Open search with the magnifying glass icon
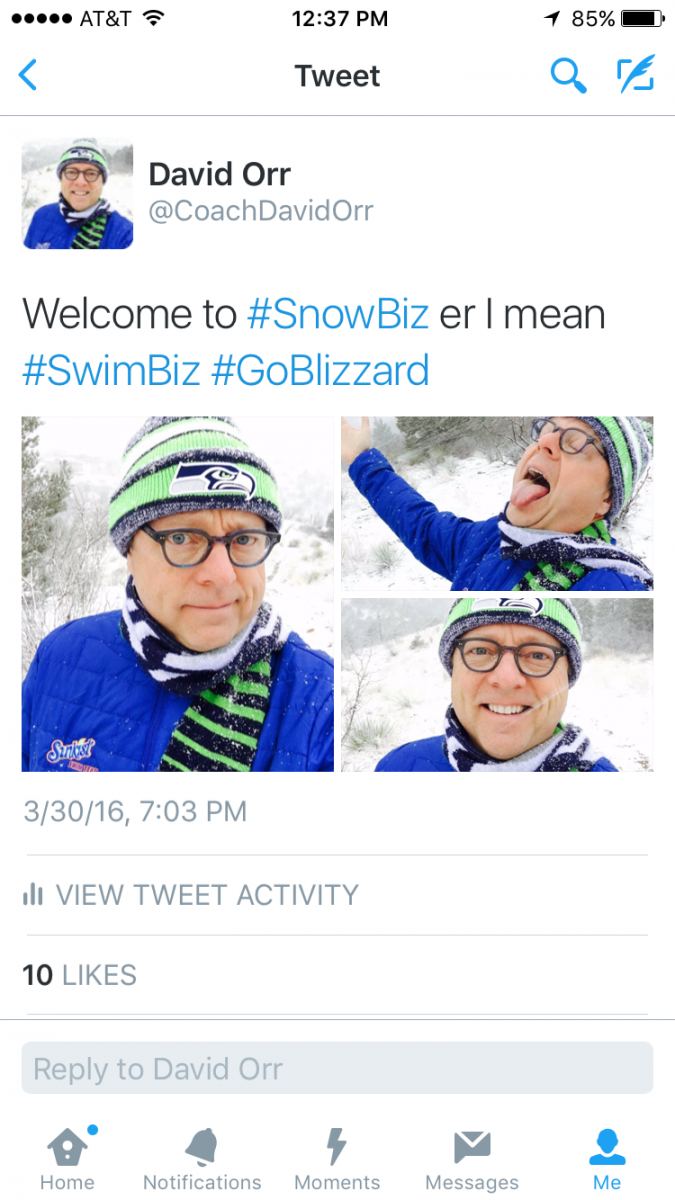675x1200 pixels. pyautogui.click(x=568, y=75)
